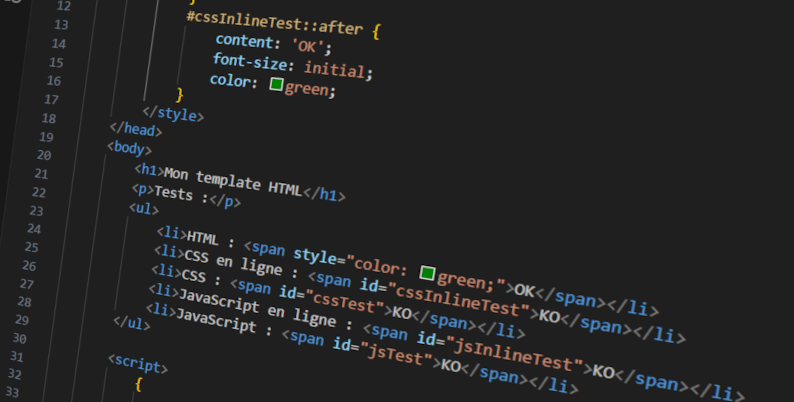Place cursor on the 'font-size' property

coord(251,62)
